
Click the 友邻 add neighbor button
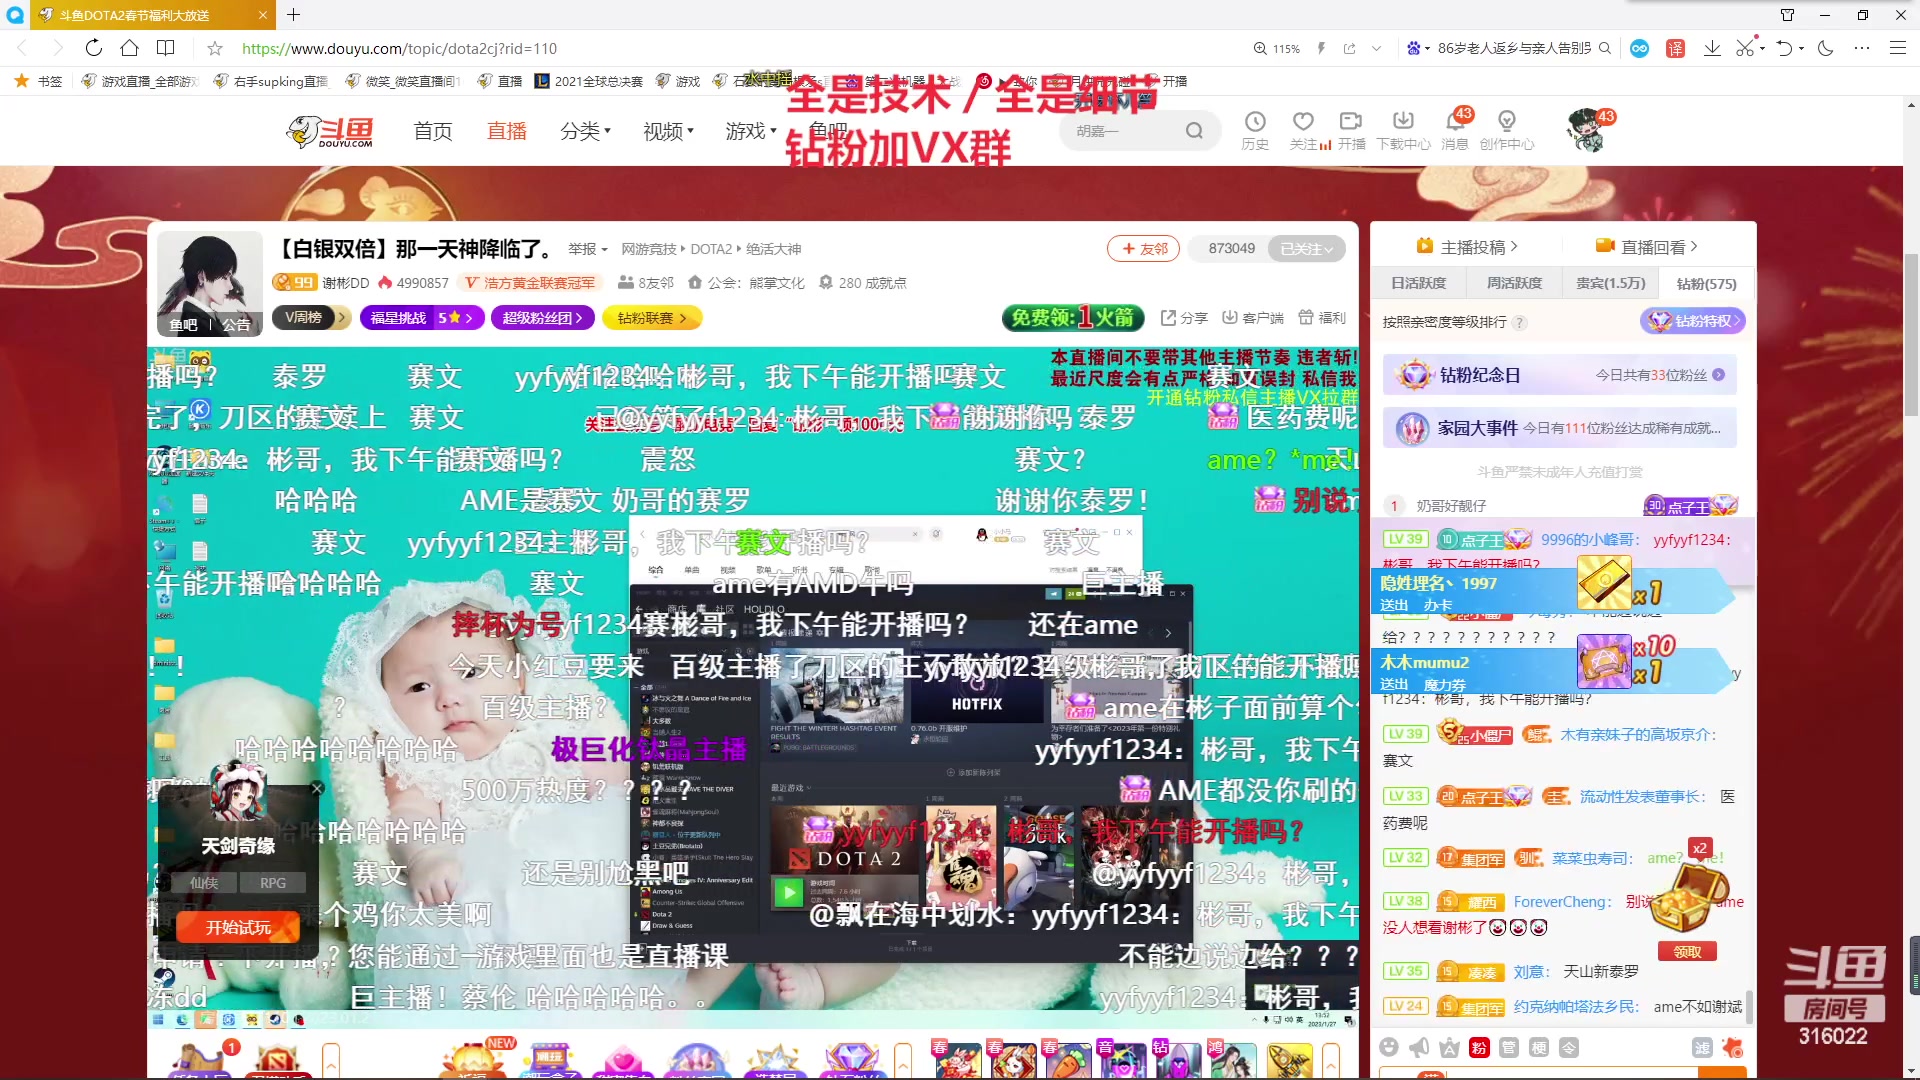(1143, 249)
